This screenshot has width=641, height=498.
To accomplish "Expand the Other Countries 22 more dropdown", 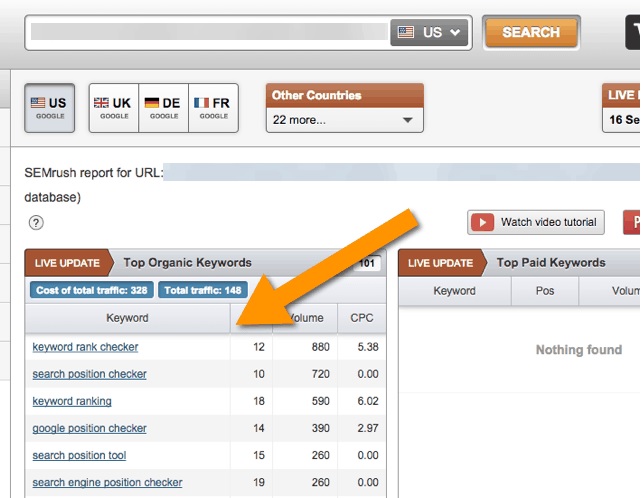I will click(344, 120).
